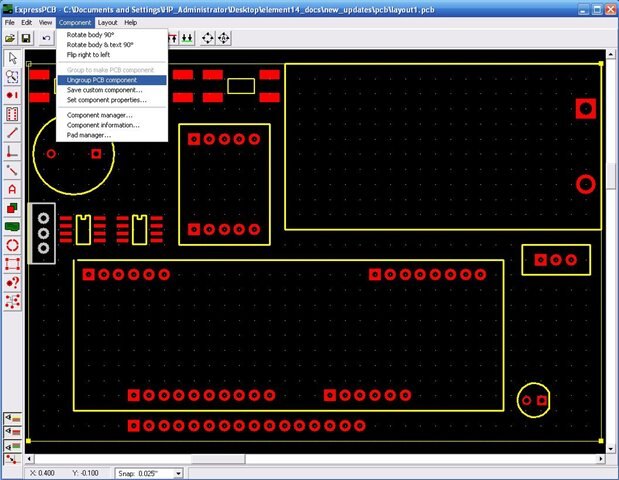Click the open file folder icon

point(10,38)
